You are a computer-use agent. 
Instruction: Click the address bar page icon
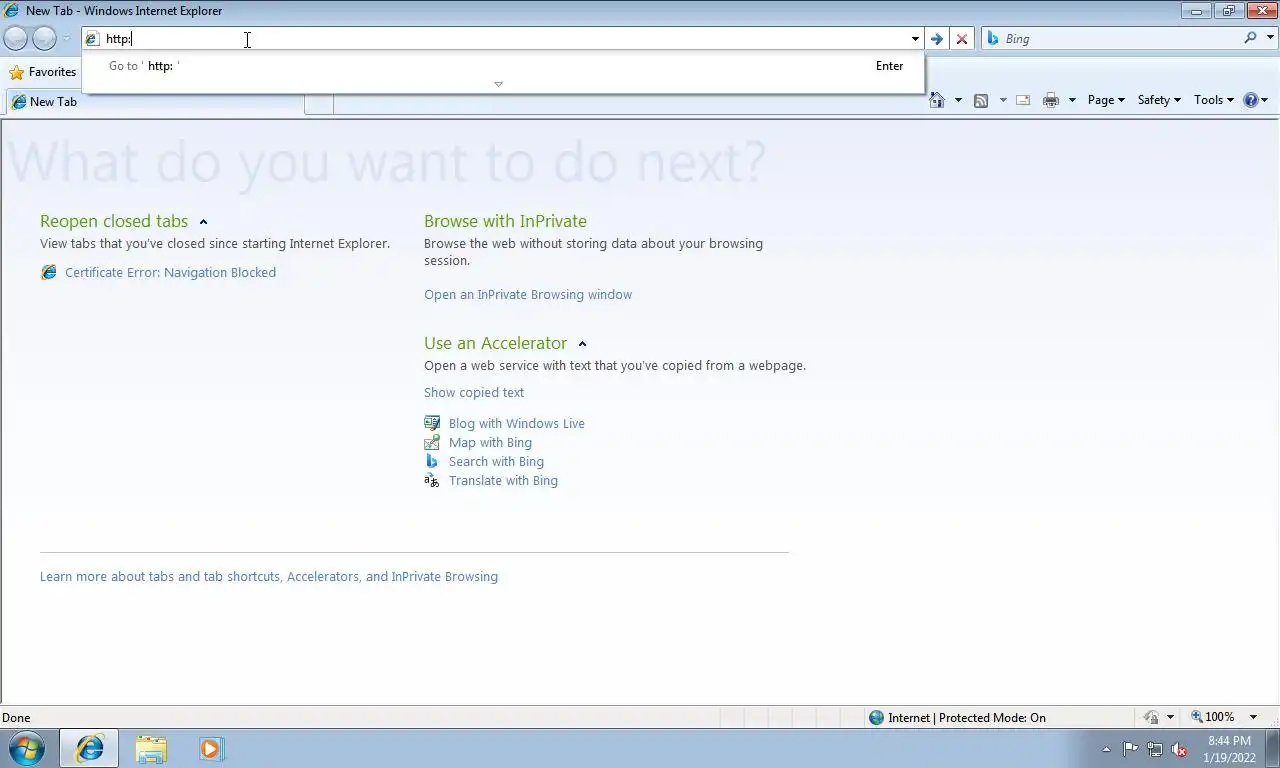pos(92,39)
